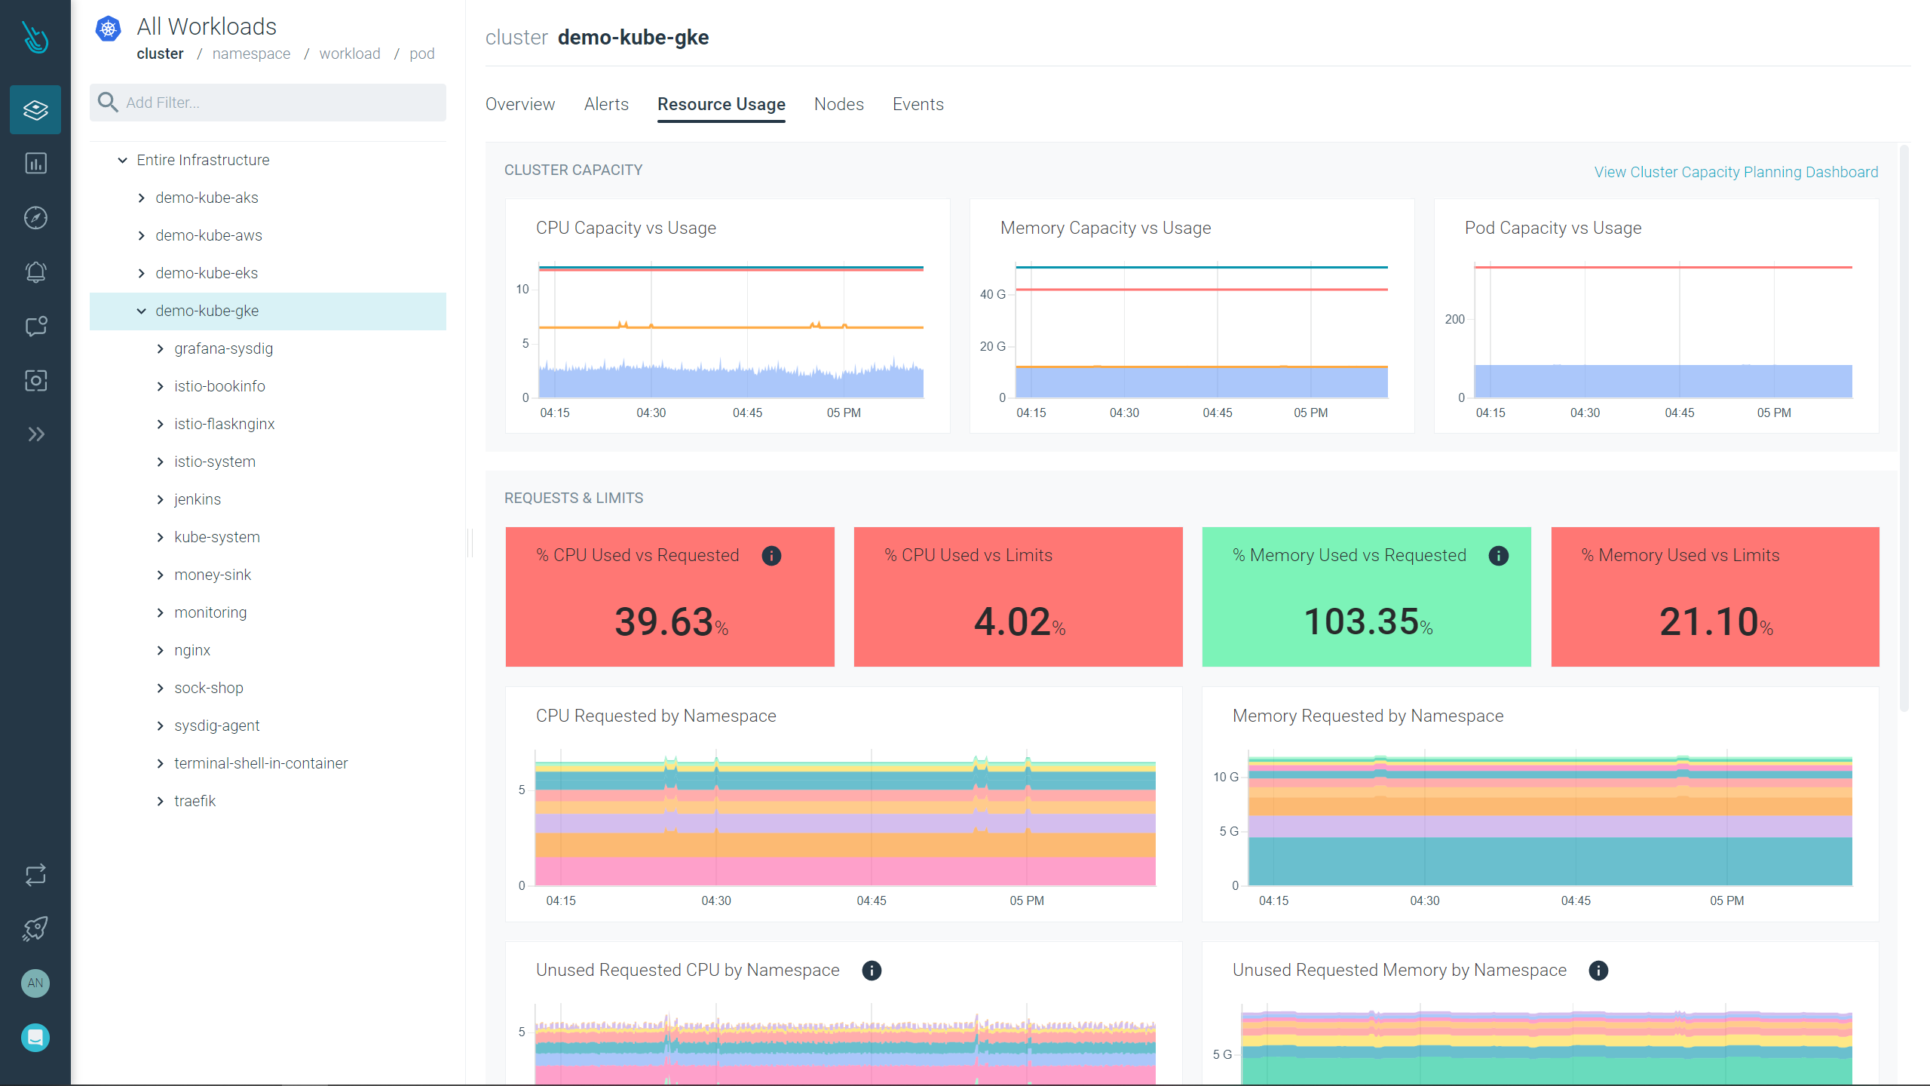Open Captures via the camera icon
The height and width of the screenshot is (1086, 1930).
pos(35,380)
